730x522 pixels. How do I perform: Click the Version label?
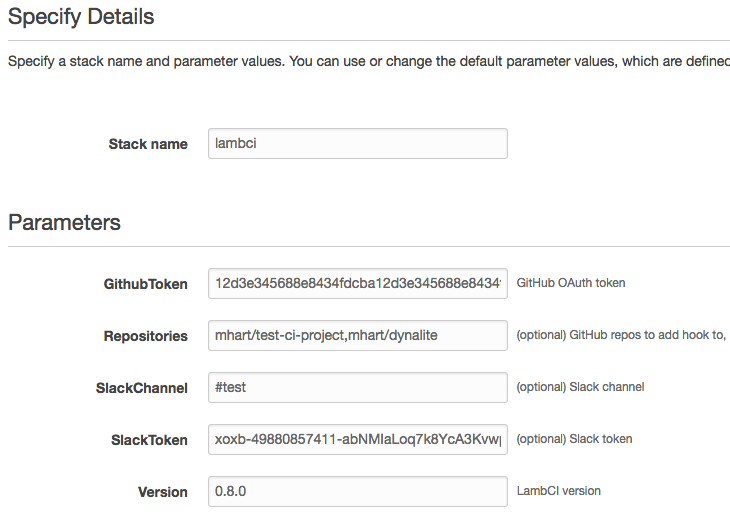(x=163, y=492)
